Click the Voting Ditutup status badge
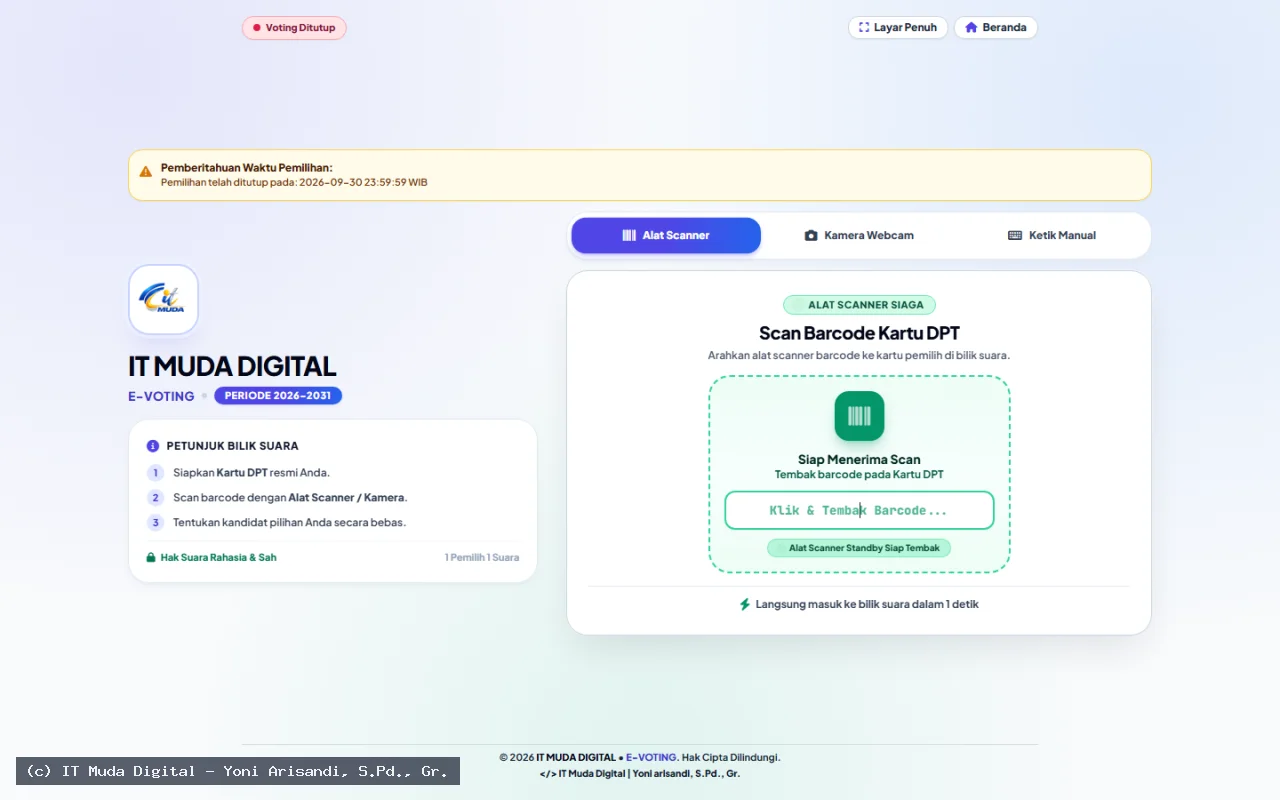Viewport: 1280px width, 800px height. 294,28
